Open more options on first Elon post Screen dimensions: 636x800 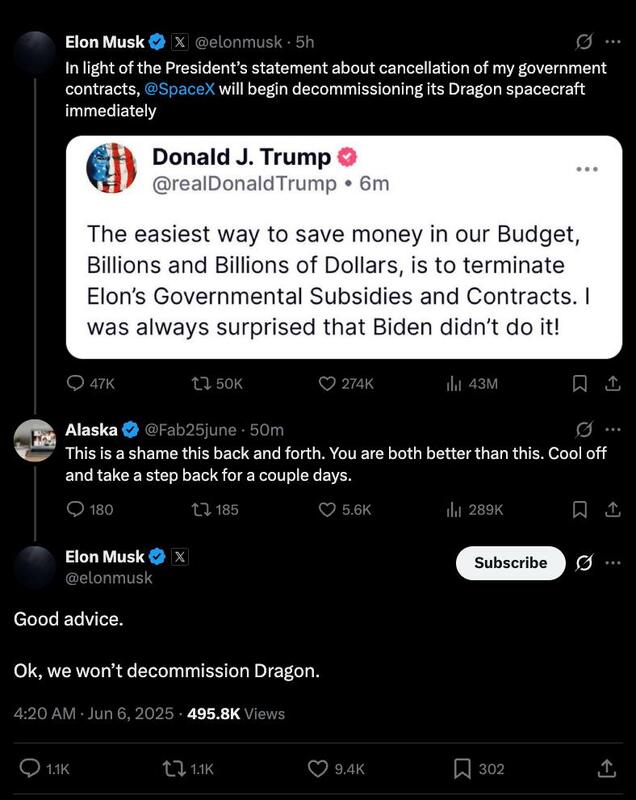[613, 42]
